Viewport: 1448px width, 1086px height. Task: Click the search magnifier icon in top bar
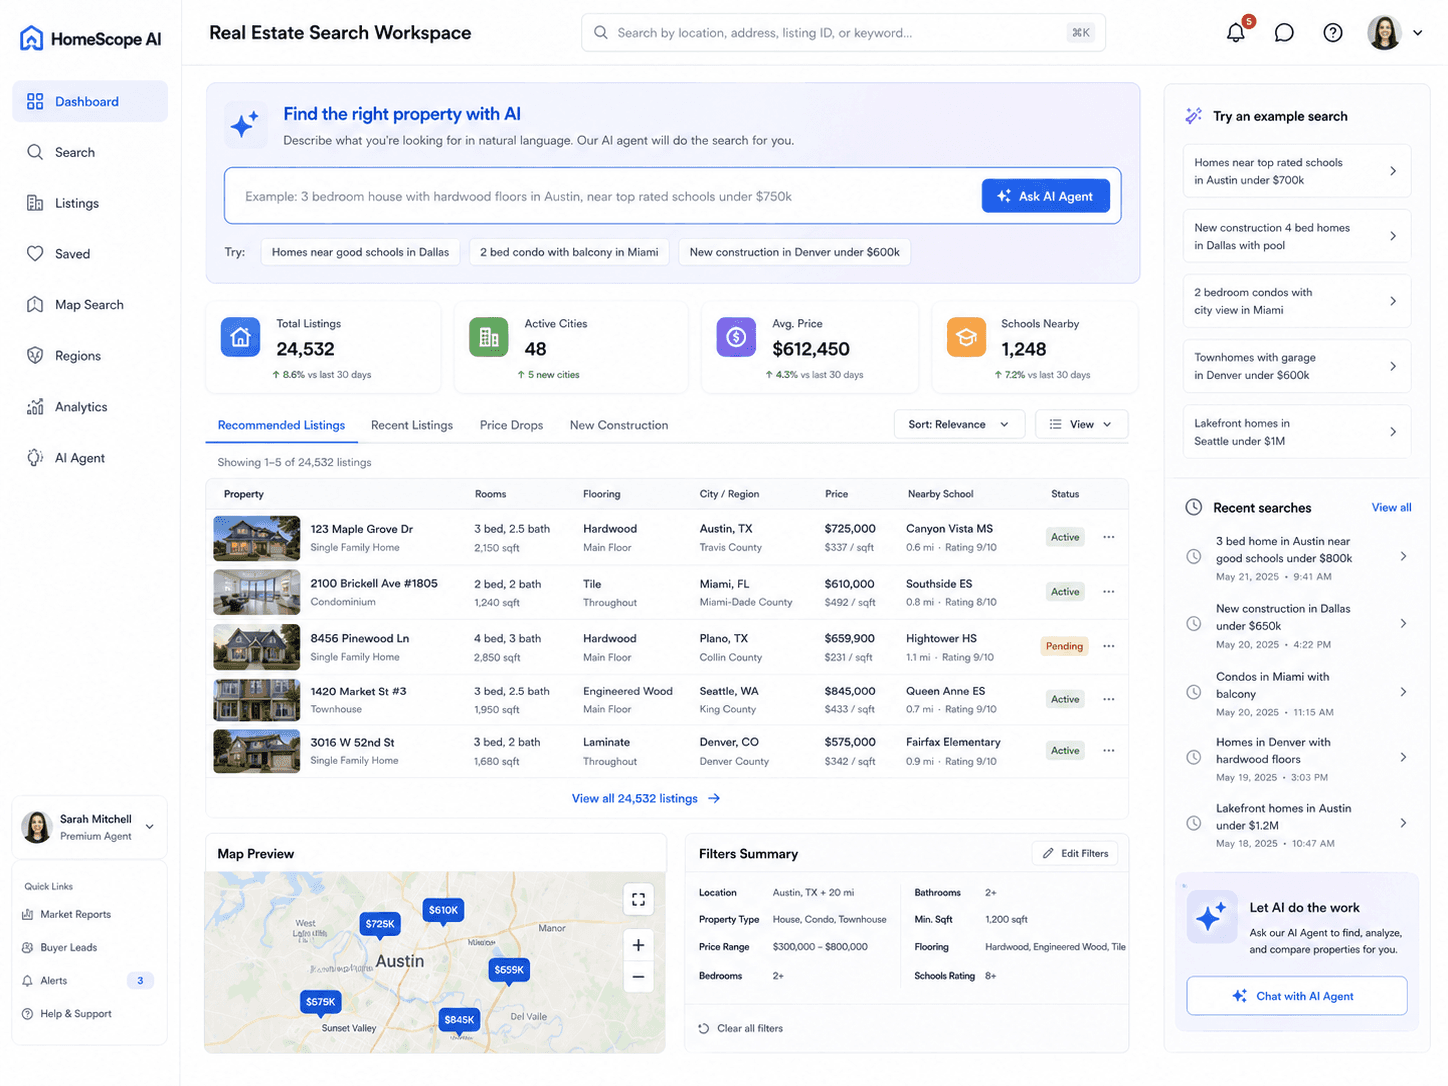(x=601, y=33)
